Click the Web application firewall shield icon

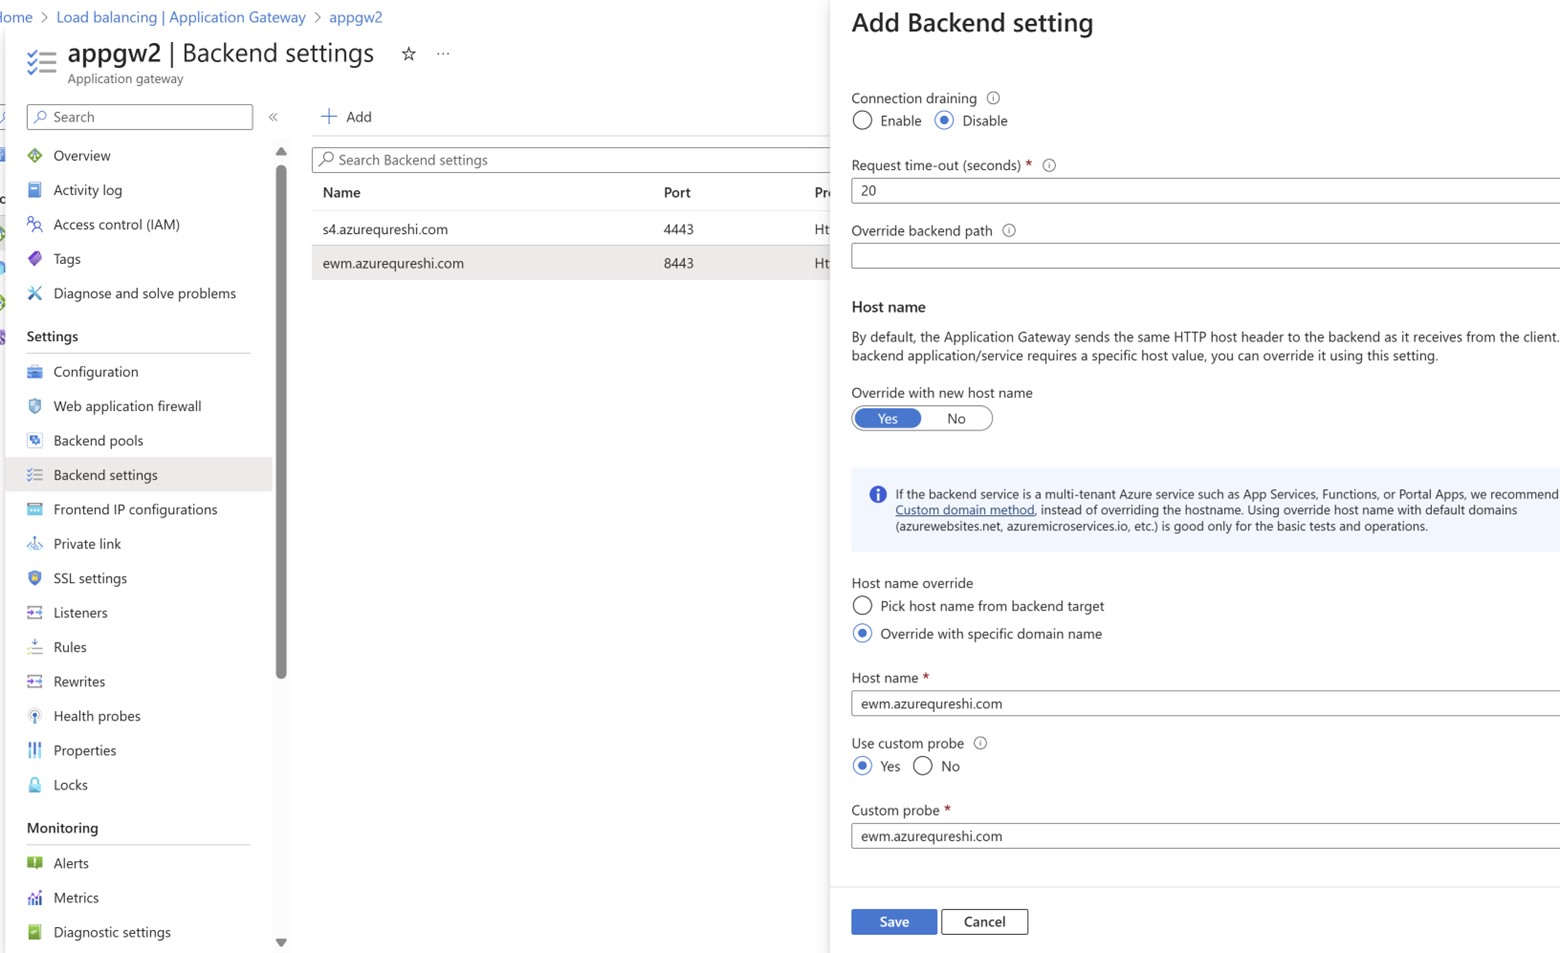click(x=35, y=406)
